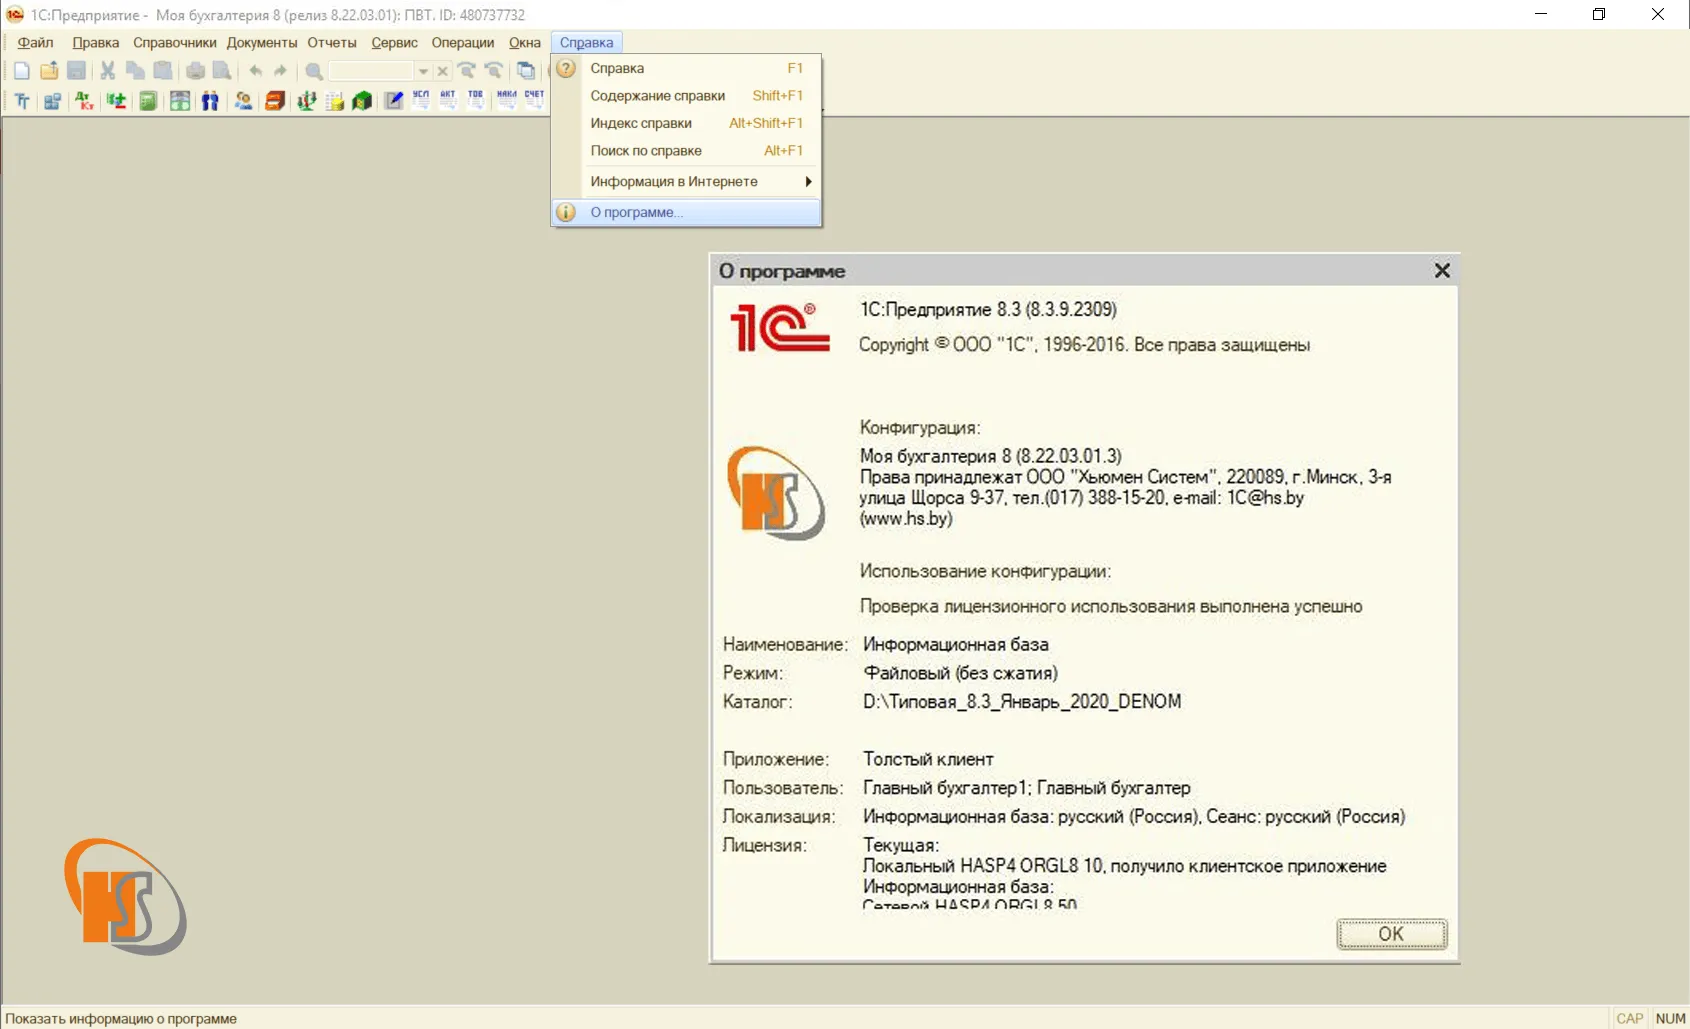
Task: Click the 'НАКЛ' document icon
Action: (x=507, y=100)
